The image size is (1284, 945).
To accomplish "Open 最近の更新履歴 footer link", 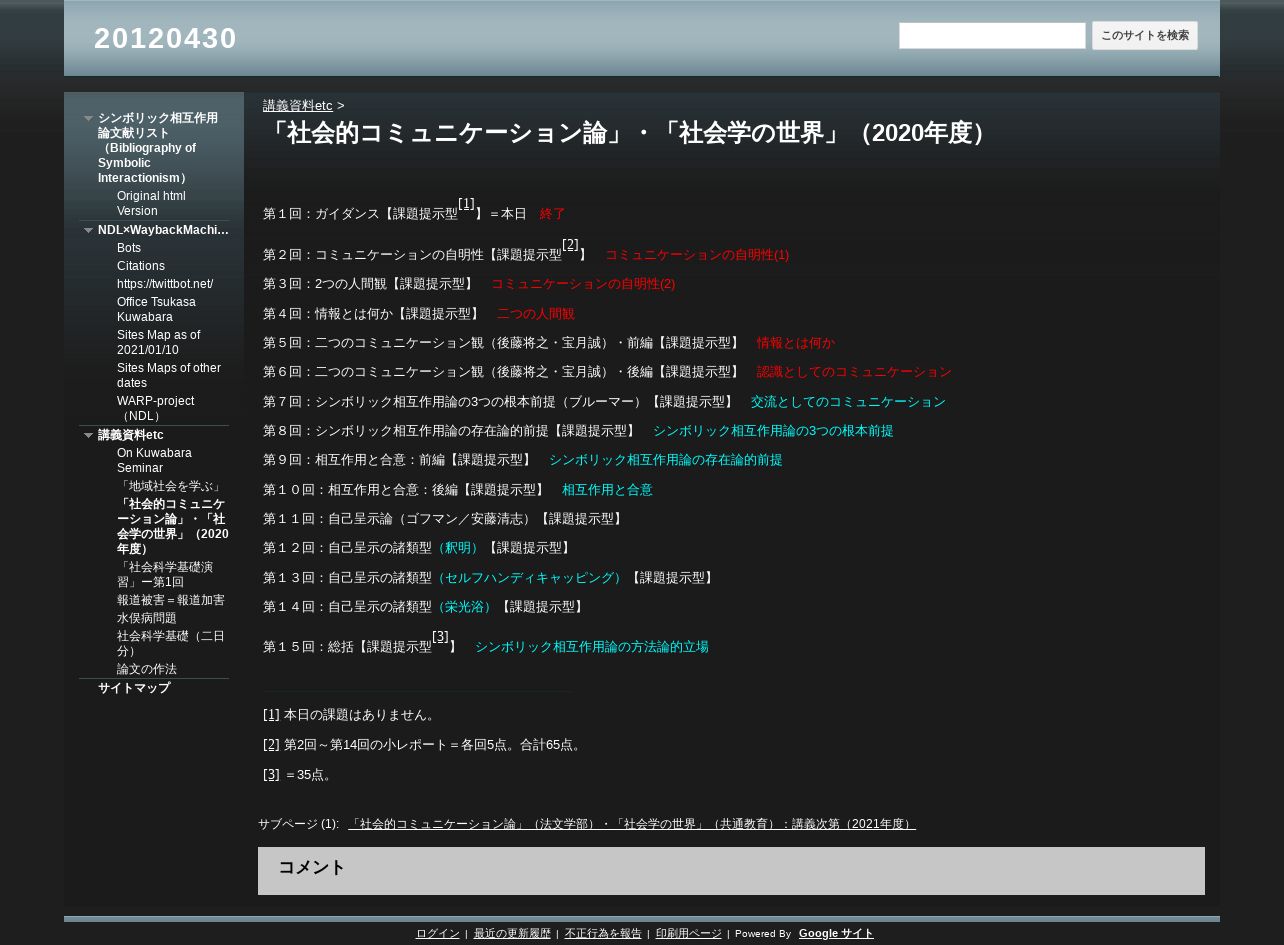I will (x=512, y=934).
